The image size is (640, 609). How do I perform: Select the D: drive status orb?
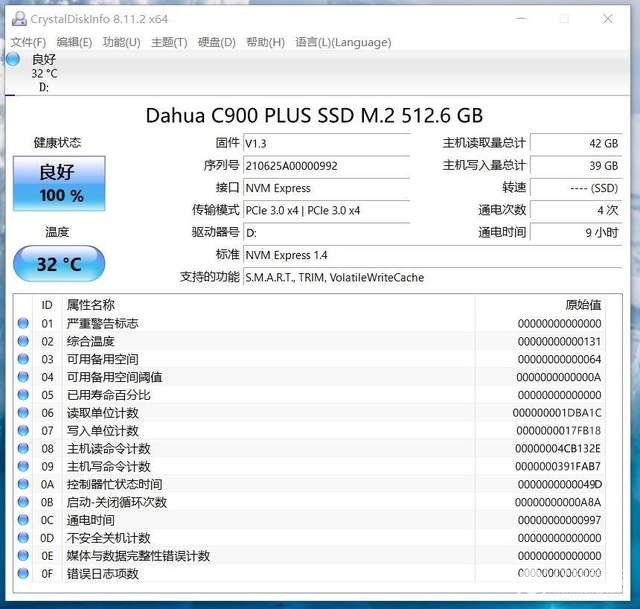(x=13, y=59)
